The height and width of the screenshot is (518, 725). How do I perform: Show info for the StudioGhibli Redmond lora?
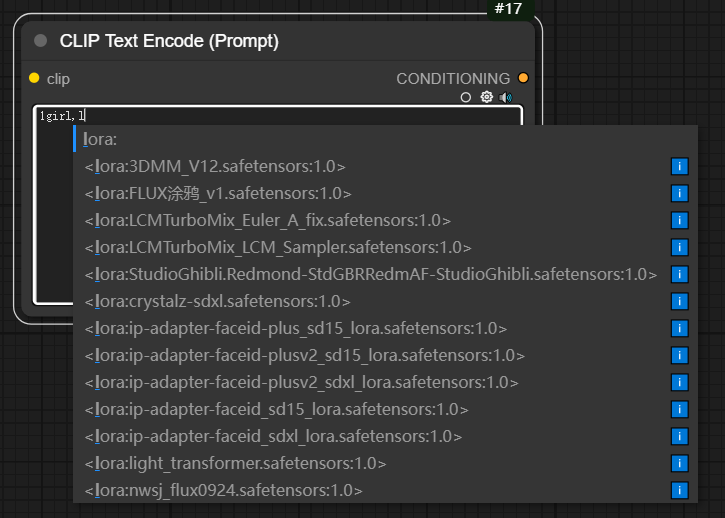coord(680,274)
